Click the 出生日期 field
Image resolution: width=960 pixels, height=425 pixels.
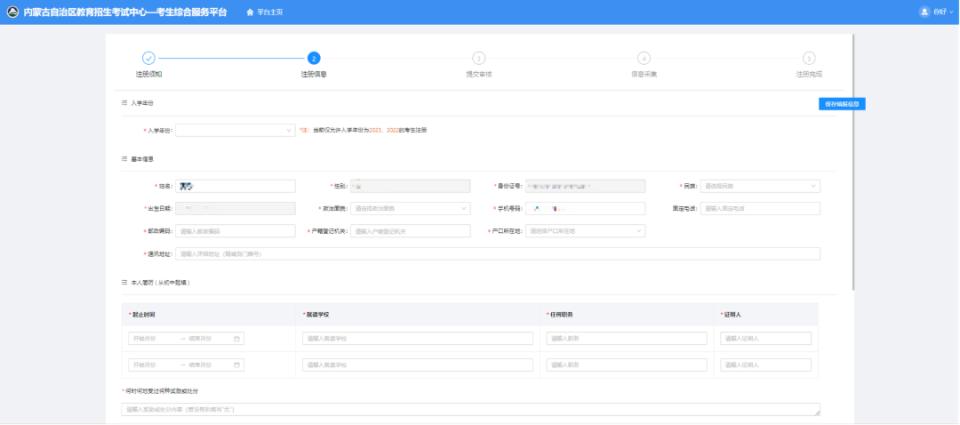(235, 209)
